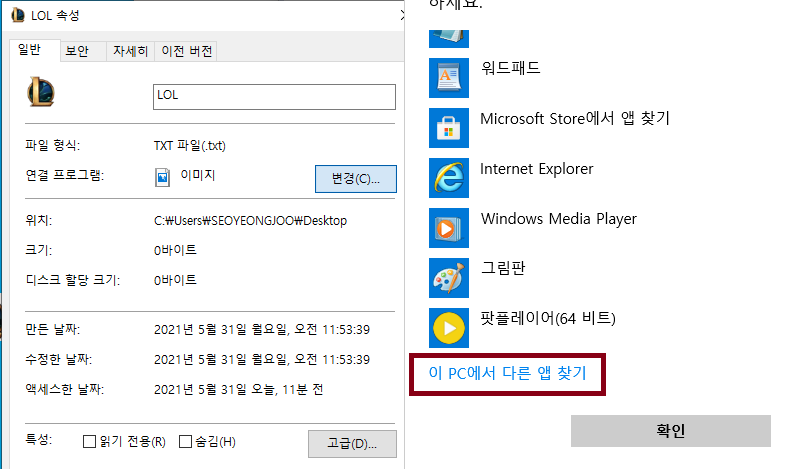
Task: Click the 이미지 associated program icon
Action: (162, 178)
